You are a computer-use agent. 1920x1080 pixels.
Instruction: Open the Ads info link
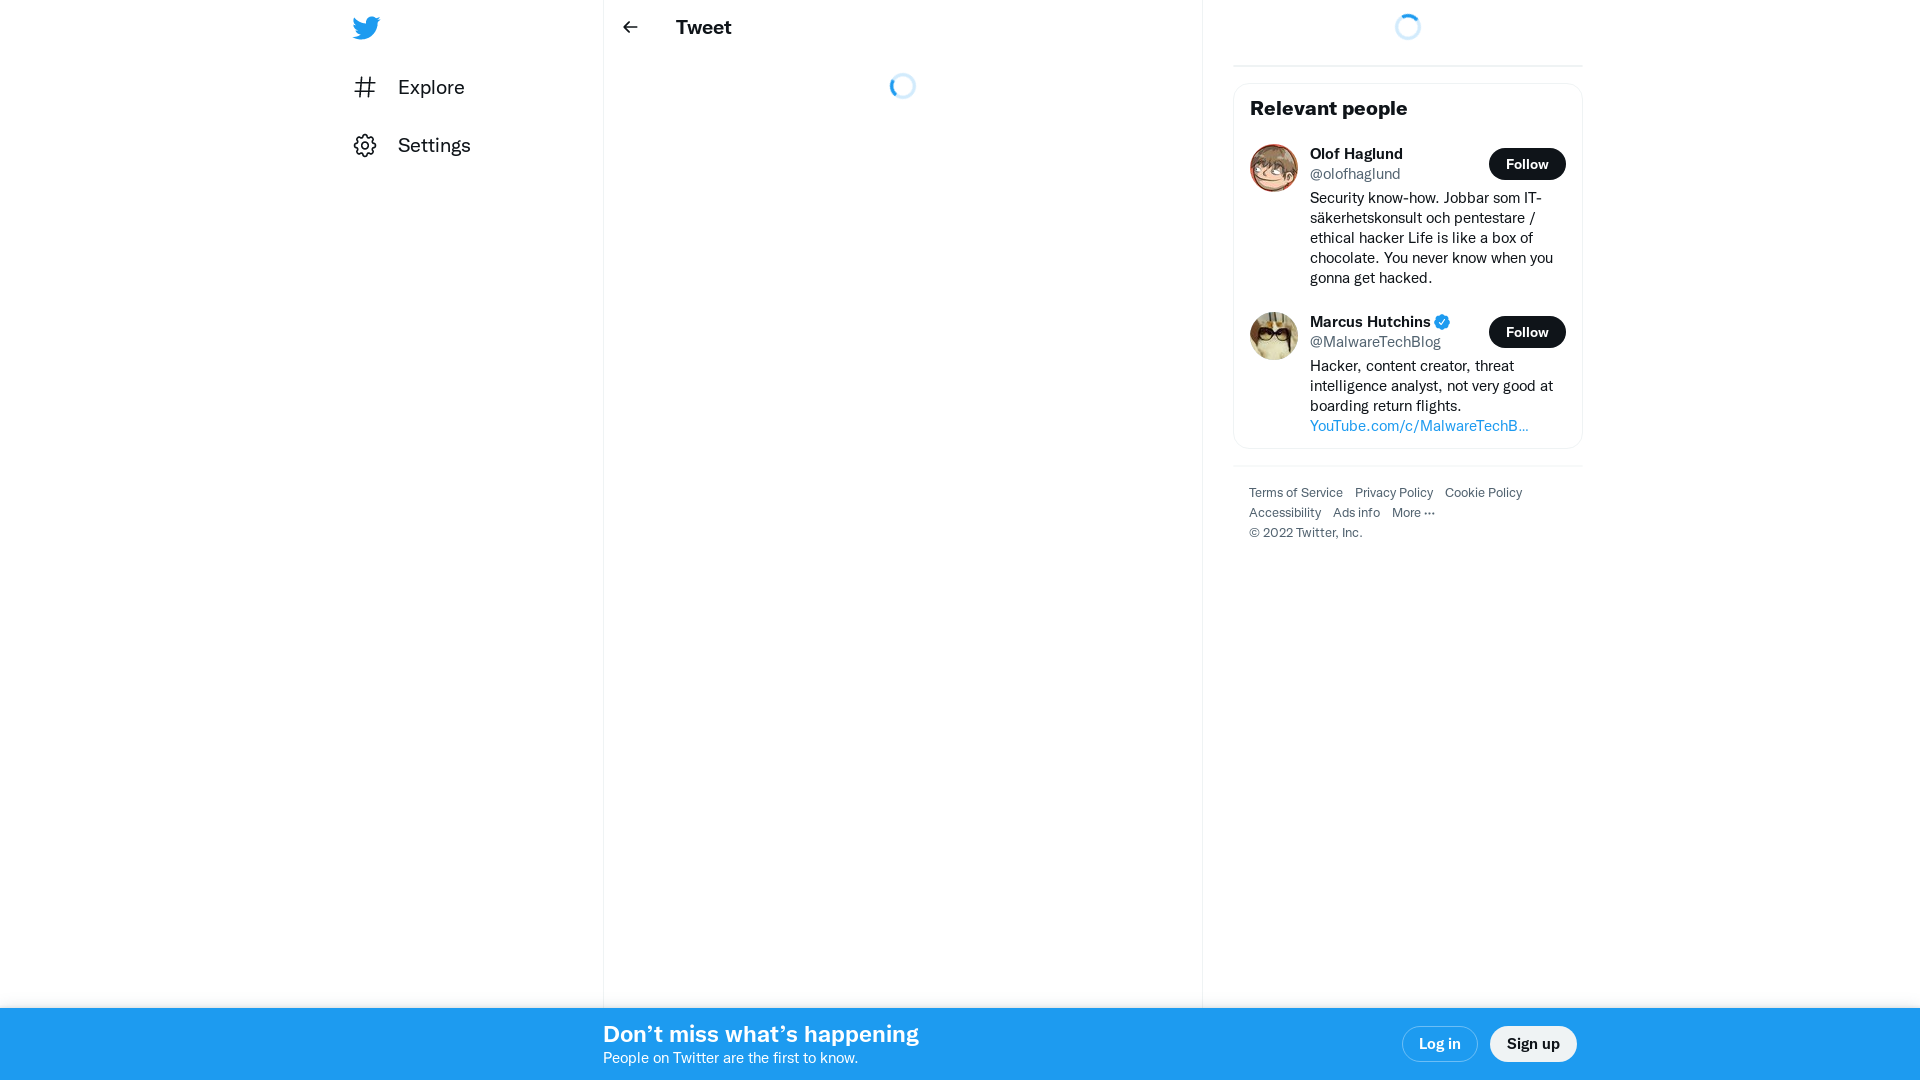coord(1355,513)
